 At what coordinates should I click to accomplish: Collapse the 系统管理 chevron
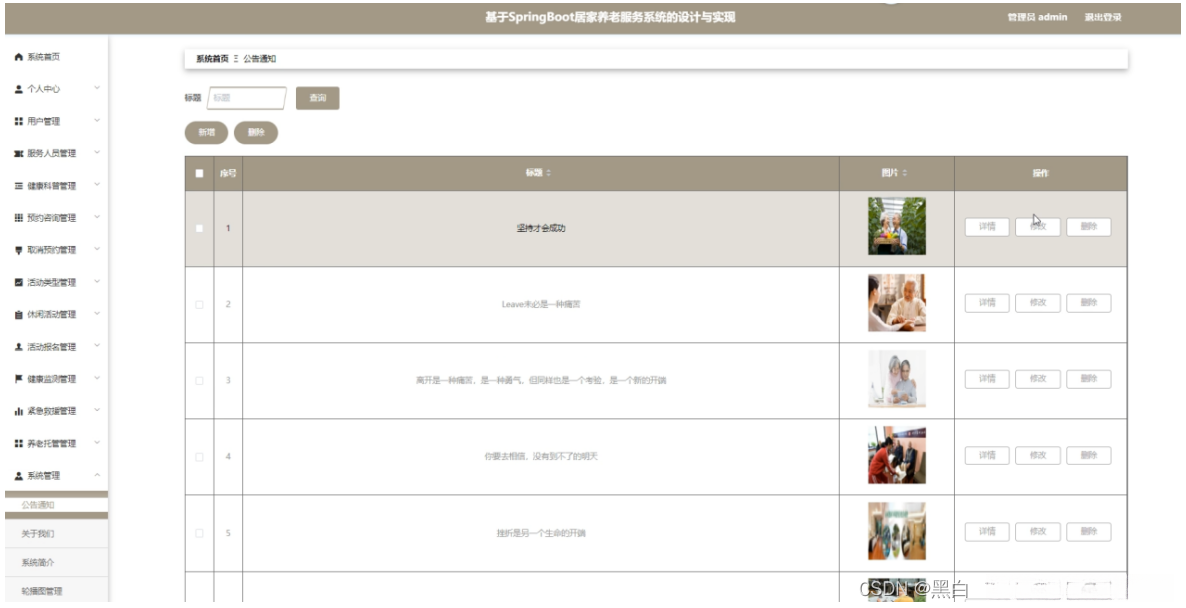(97, 475)
